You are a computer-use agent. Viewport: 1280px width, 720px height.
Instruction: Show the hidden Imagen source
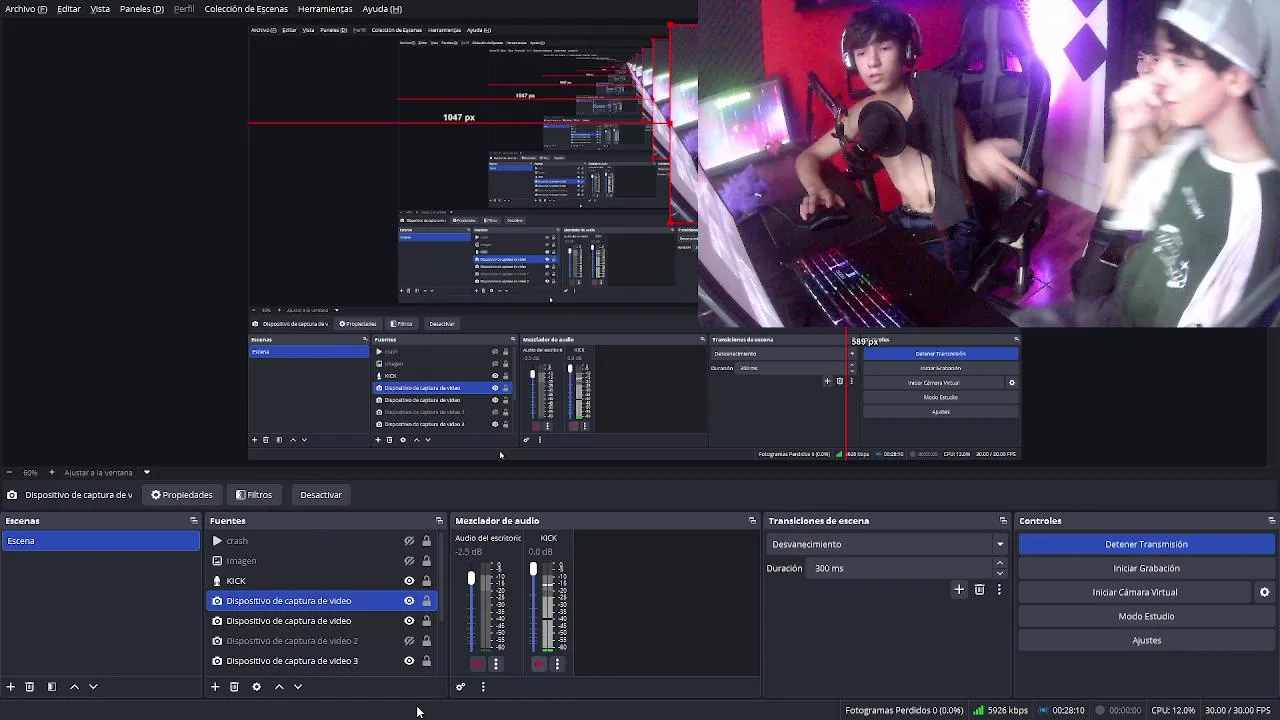pos(409,561)
